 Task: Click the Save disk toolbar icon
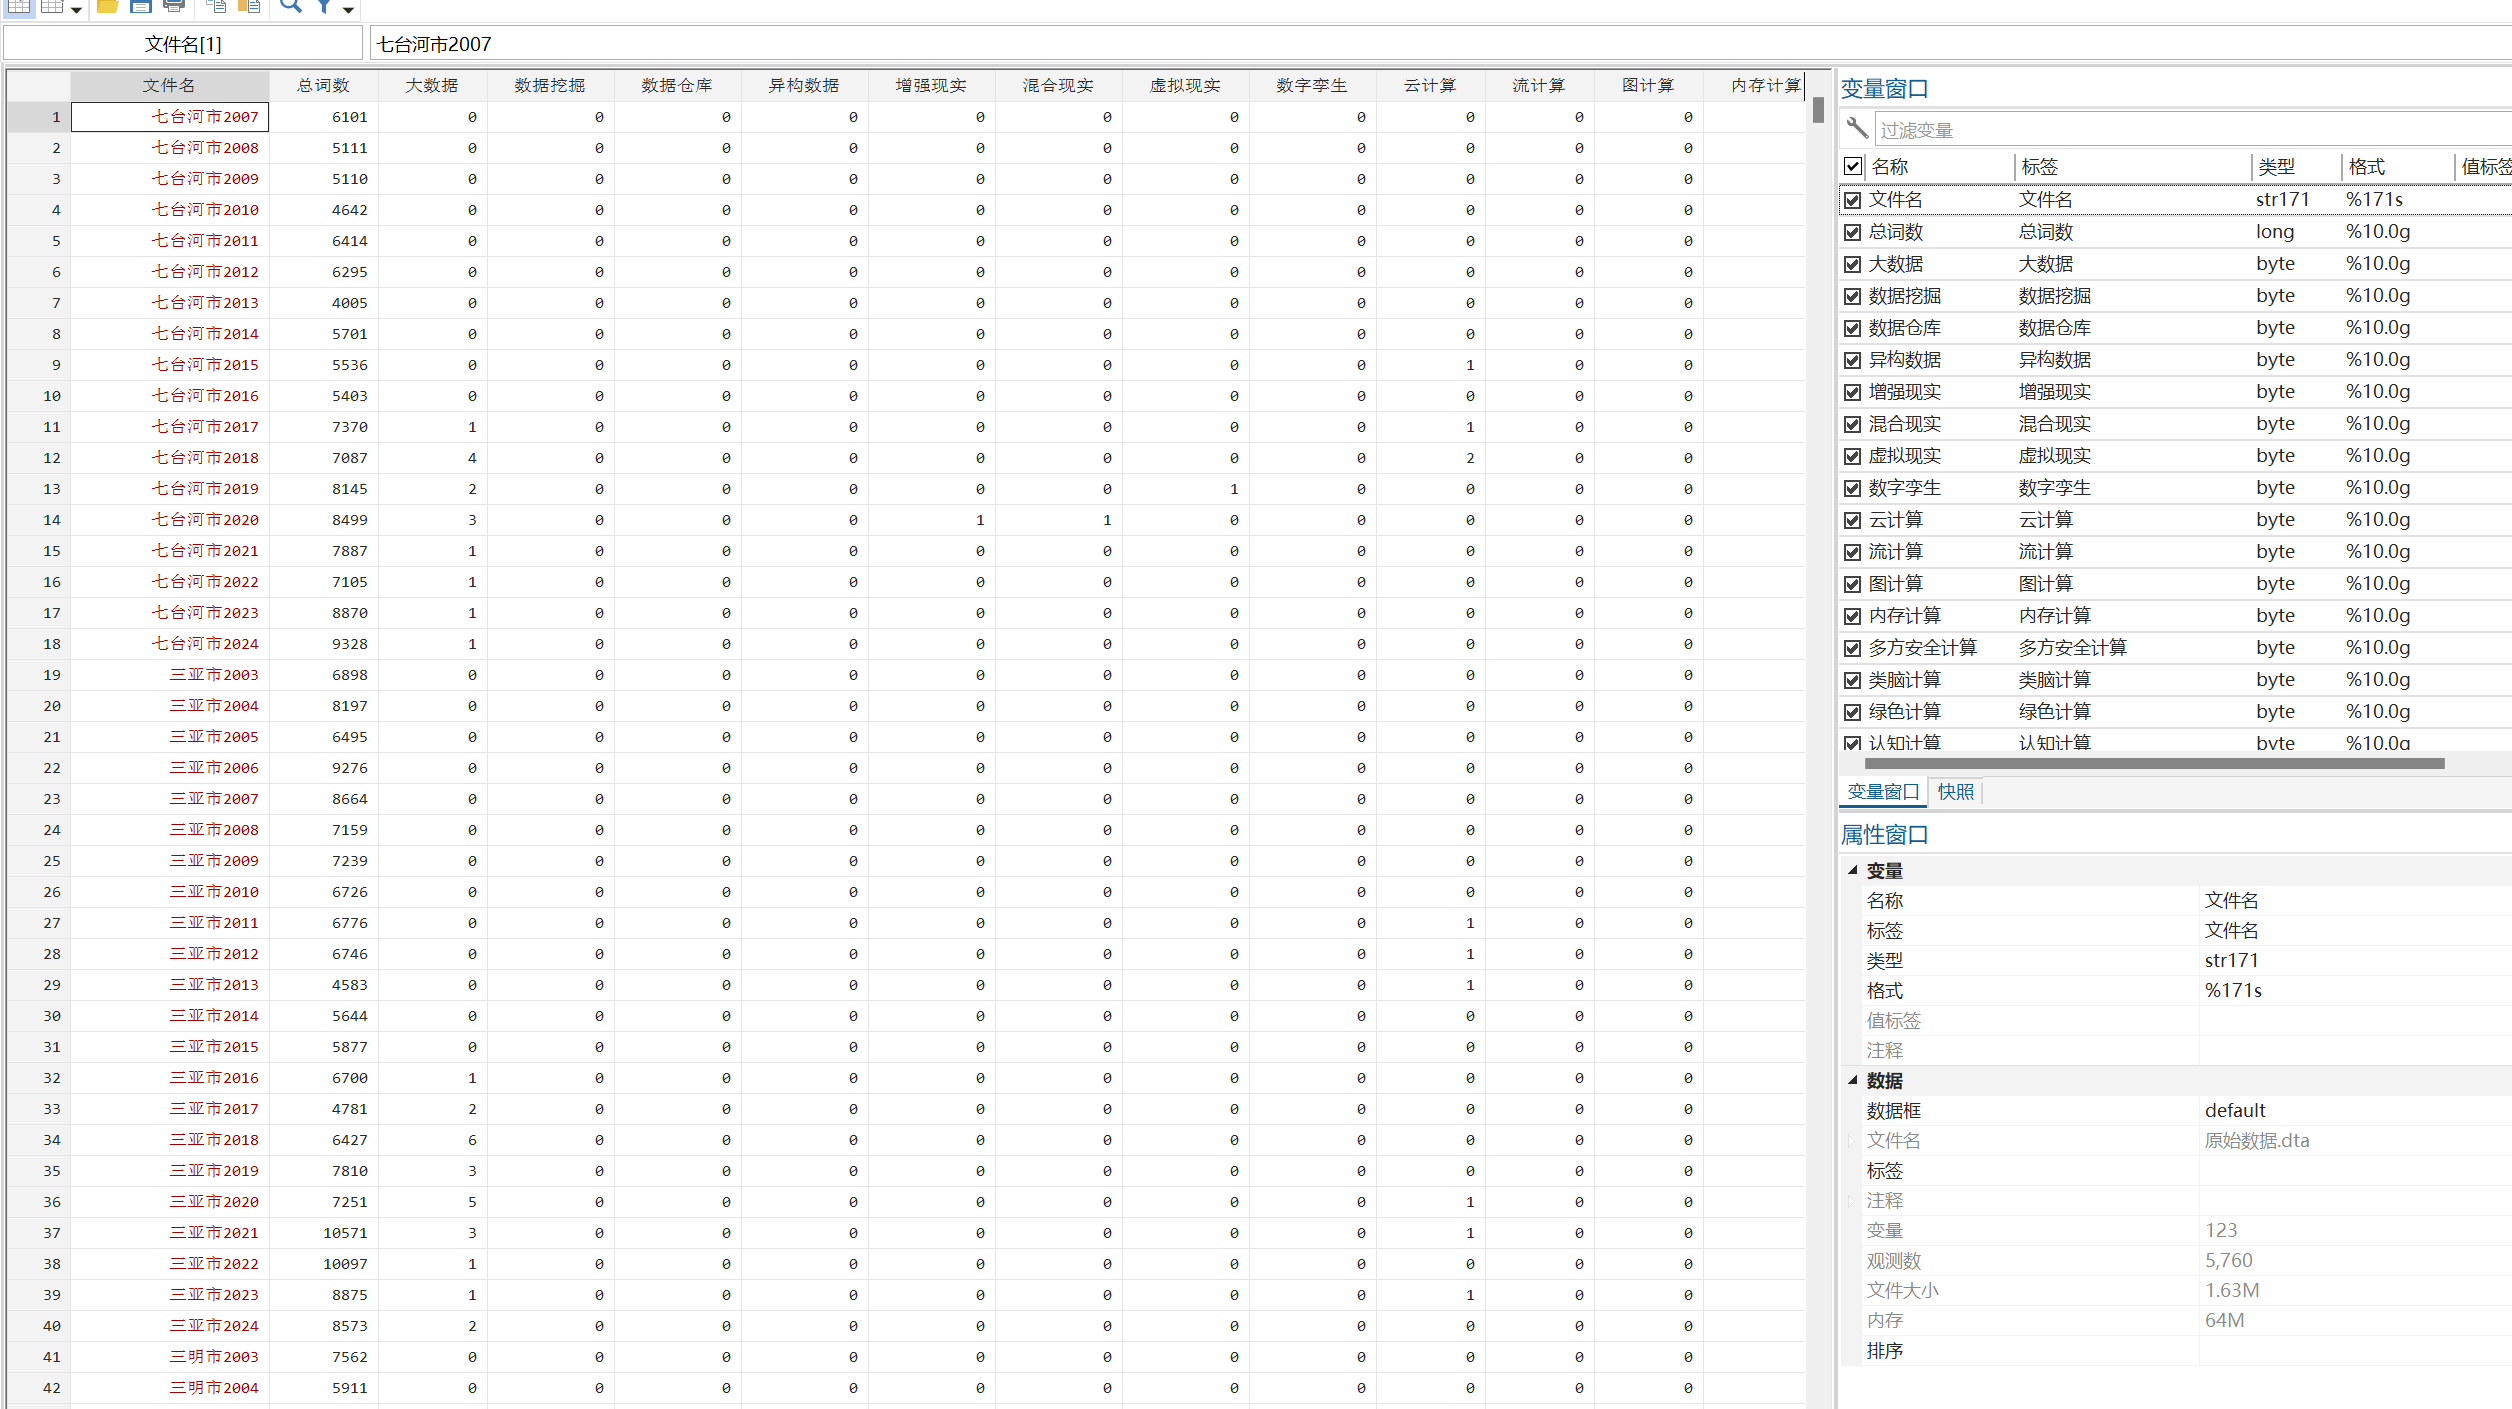pyautogui.click(x=141, y=6)
